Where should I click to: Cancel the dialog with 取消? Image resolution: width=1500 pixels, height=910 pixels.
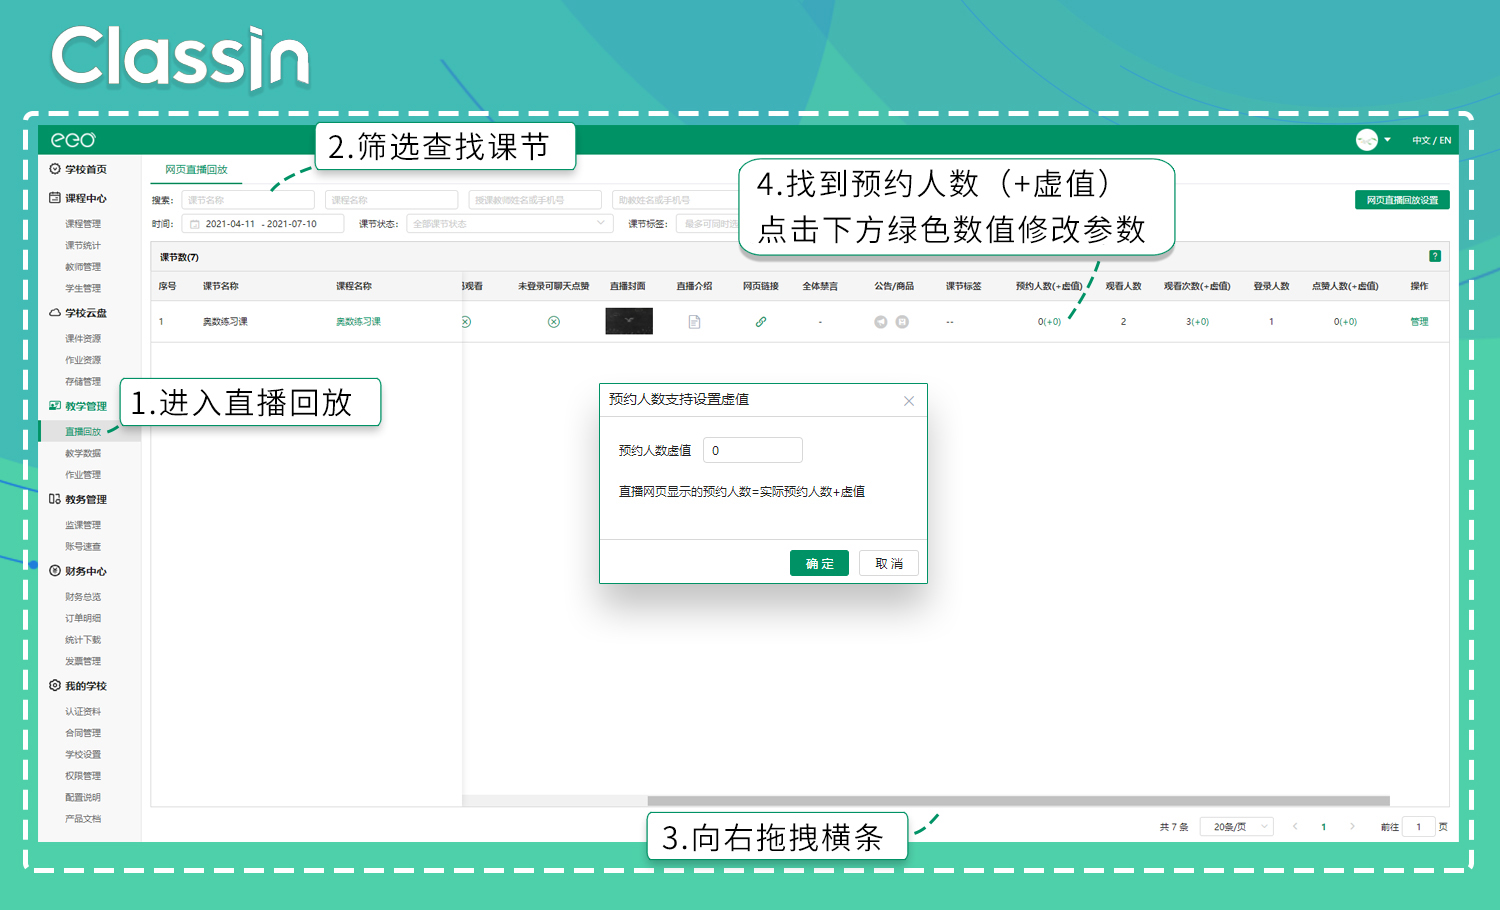[x=889, y=563]
